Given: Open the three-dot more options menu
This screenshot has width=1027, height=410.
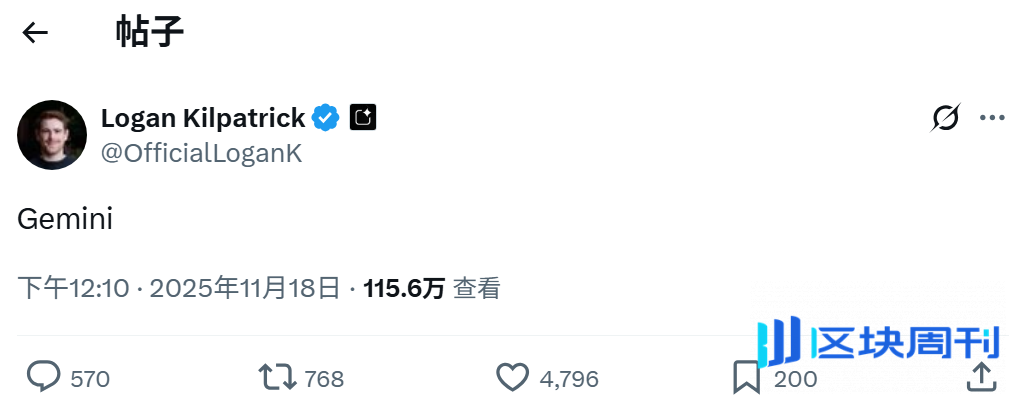Looking at the screenshot, I should pos(991,118).
